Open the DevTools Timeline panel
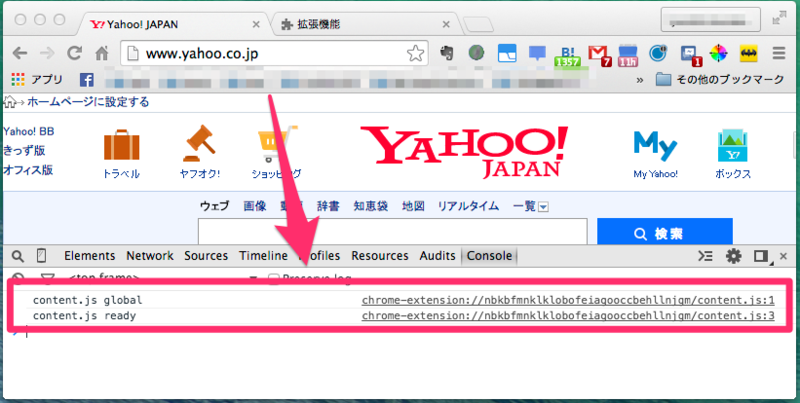800x403 pixels. click(x=263, y=256)
